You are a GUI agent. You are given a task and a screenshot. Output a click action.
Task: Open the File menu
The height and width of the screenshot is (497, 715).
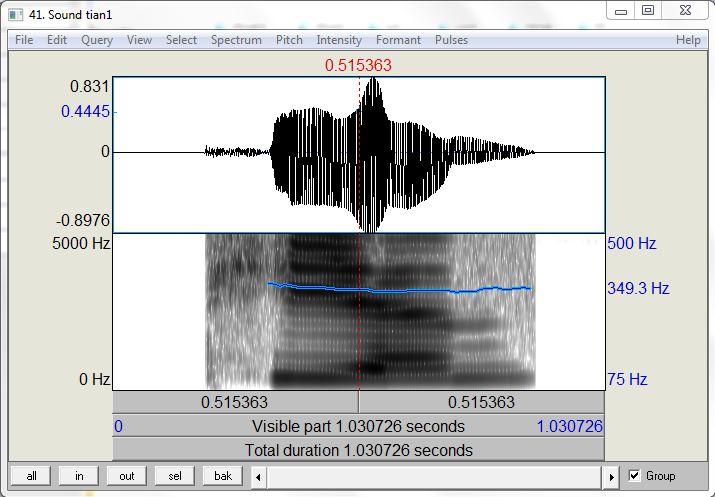click(x=24, y=40)
